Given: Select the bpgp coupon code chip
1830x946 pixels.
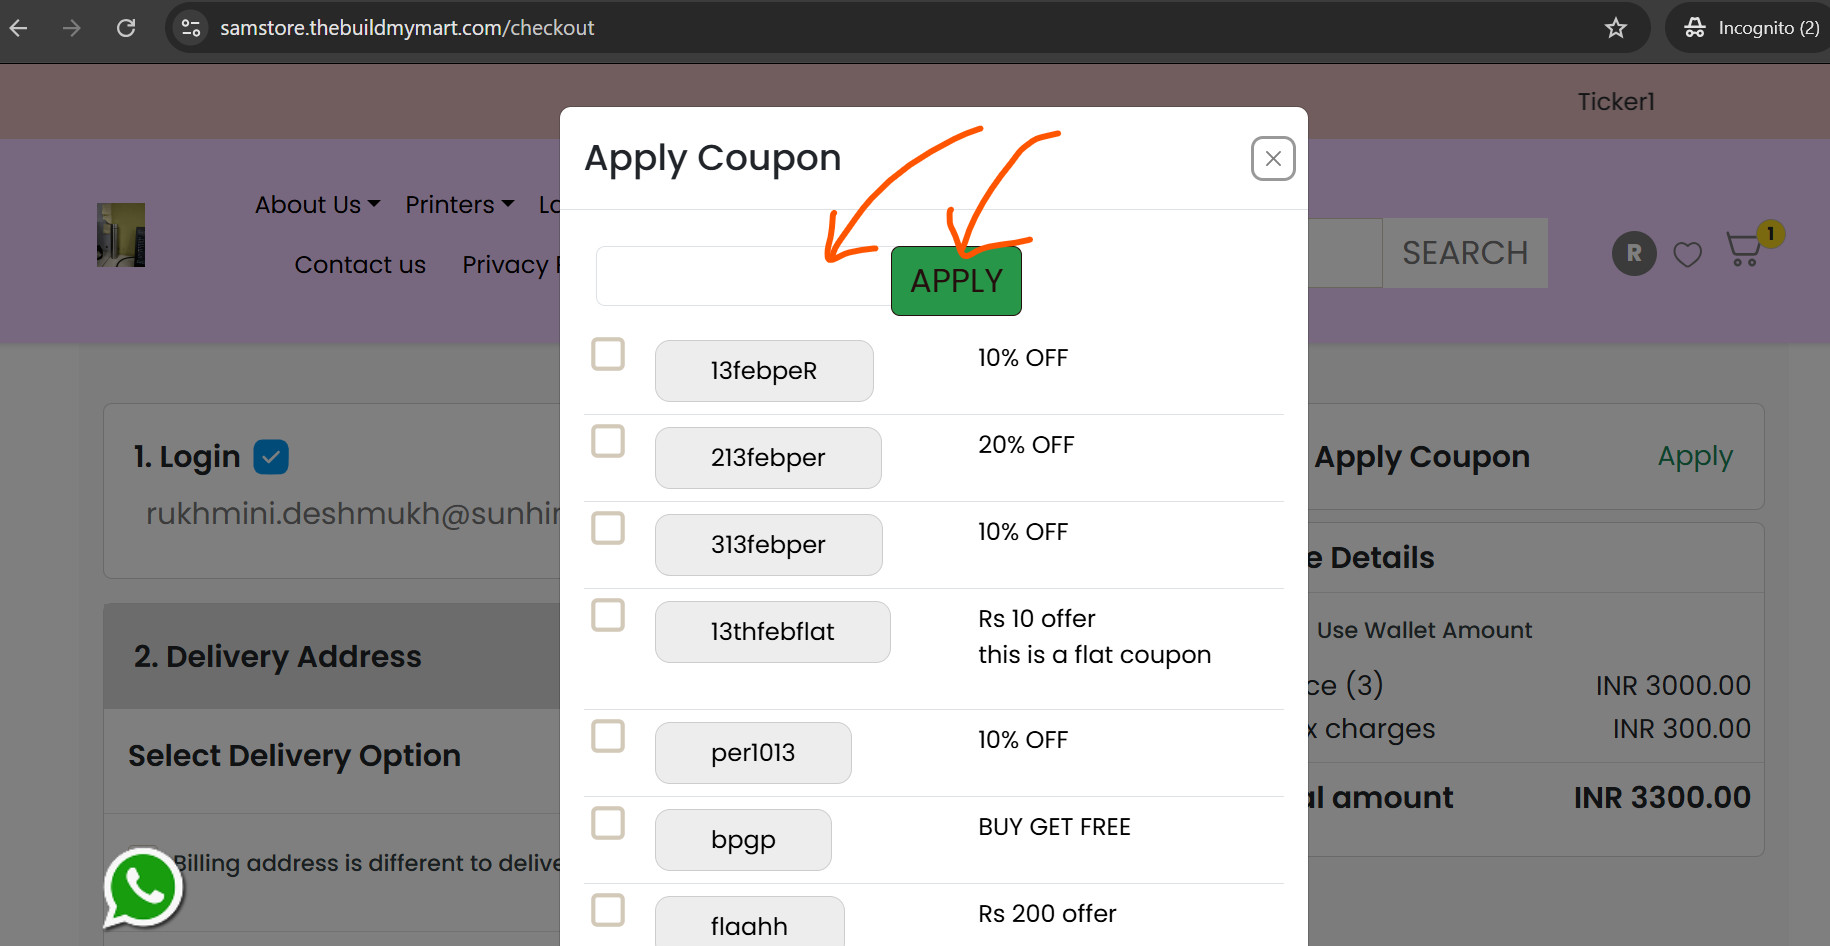Looking at the screenshot, I should tap(743, 840).
